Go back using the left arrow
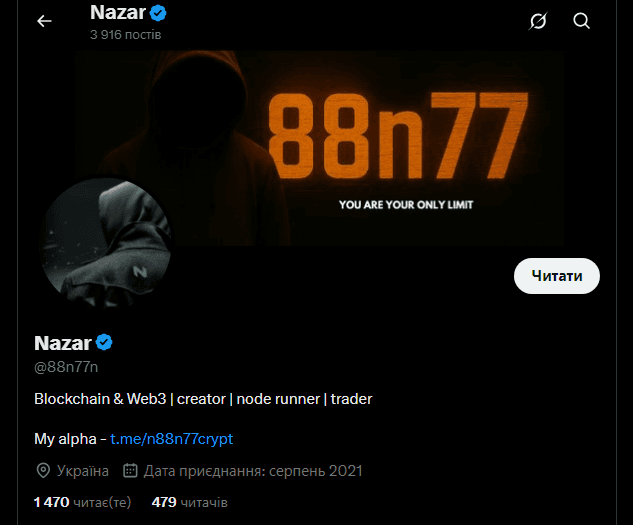The image size is (633, 525). [44, 21]
